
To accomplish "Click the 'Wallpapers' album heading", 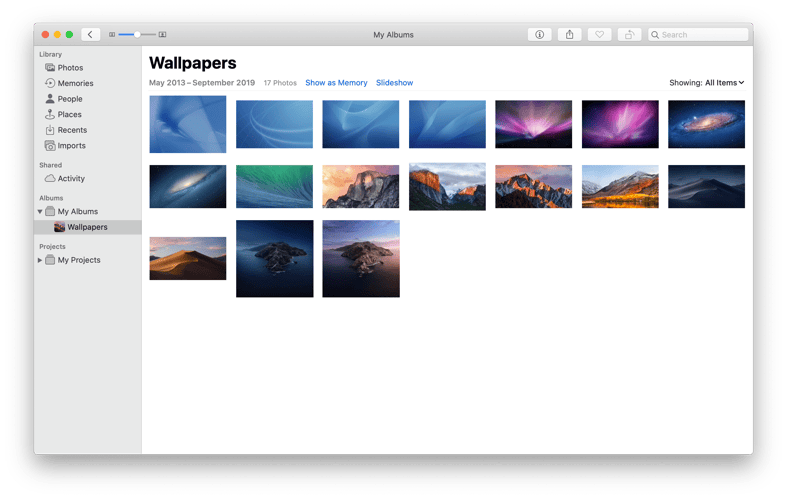I will pyautogui.click(x=193, y=63).
